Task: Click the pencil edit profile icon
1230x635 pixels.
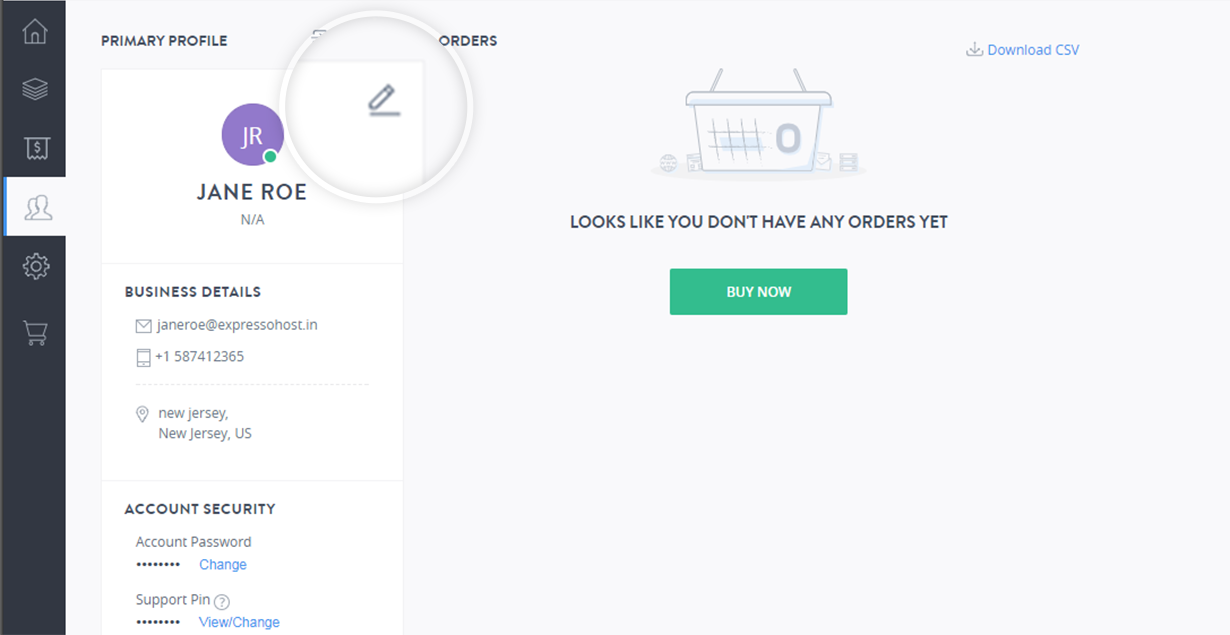Action: tap(383, 100)
